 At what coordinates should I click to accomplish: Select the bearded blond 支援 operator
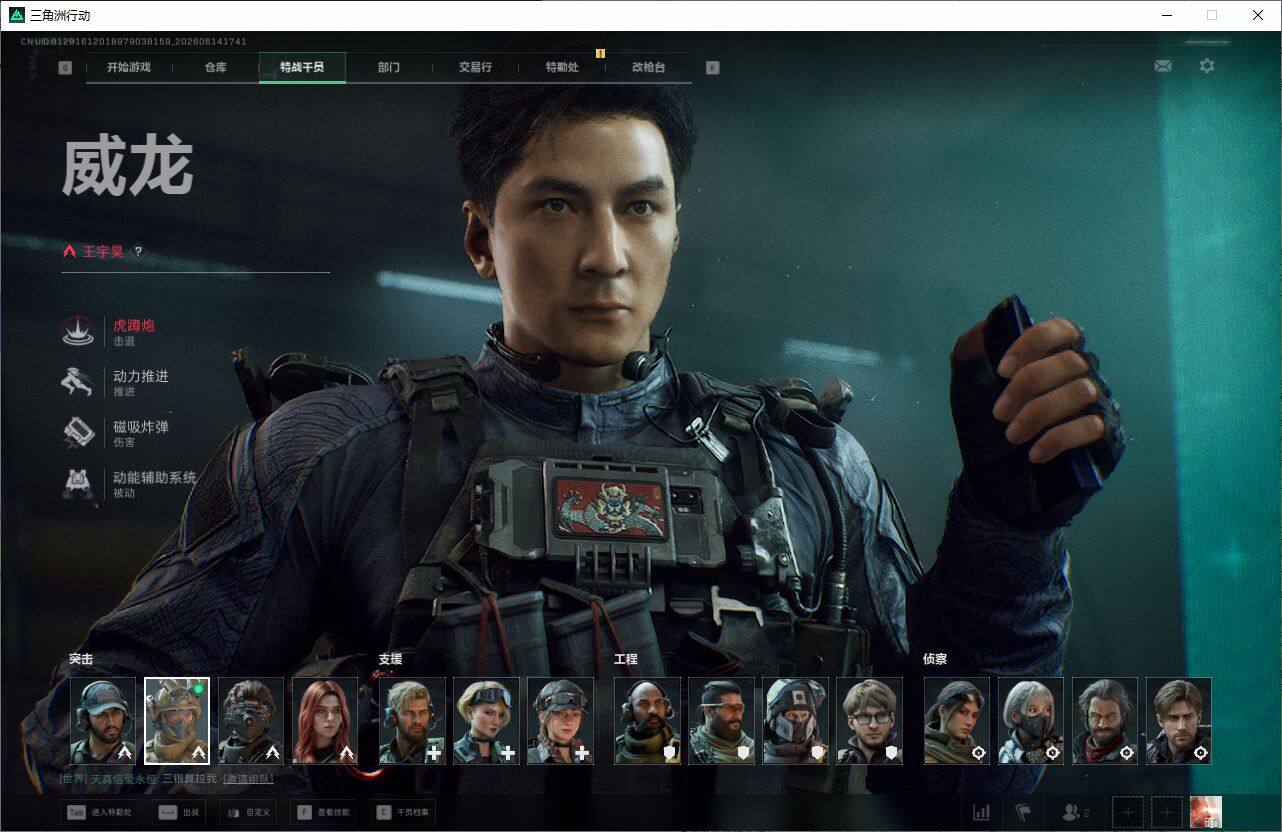coord(412,721)
